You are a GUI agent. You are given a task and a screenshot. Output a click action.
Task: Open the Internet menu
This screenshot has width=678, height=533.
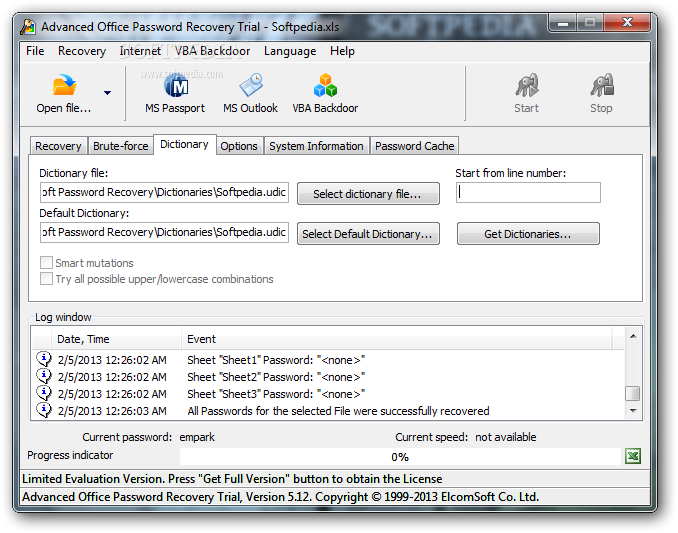tap(140, 51)
